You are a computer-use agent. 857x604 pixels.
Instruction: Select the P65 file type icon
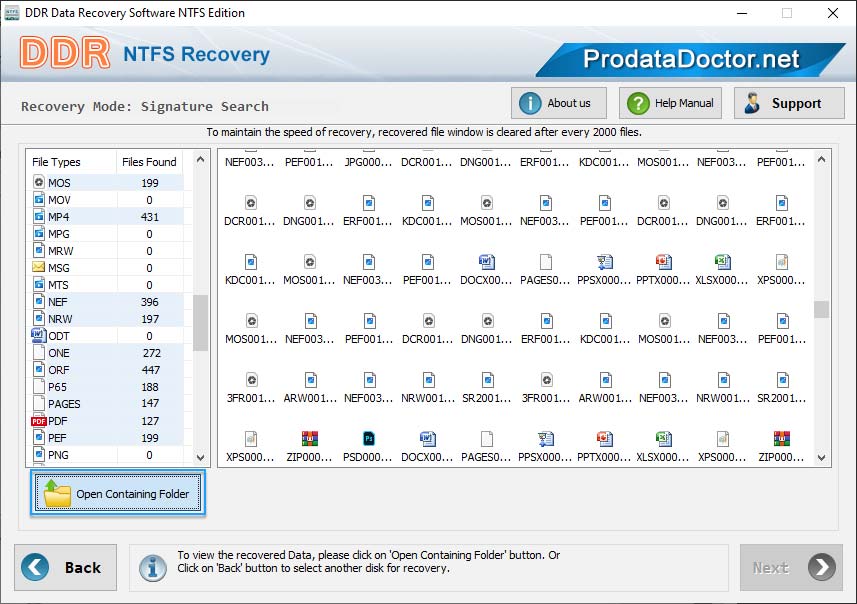39,386
